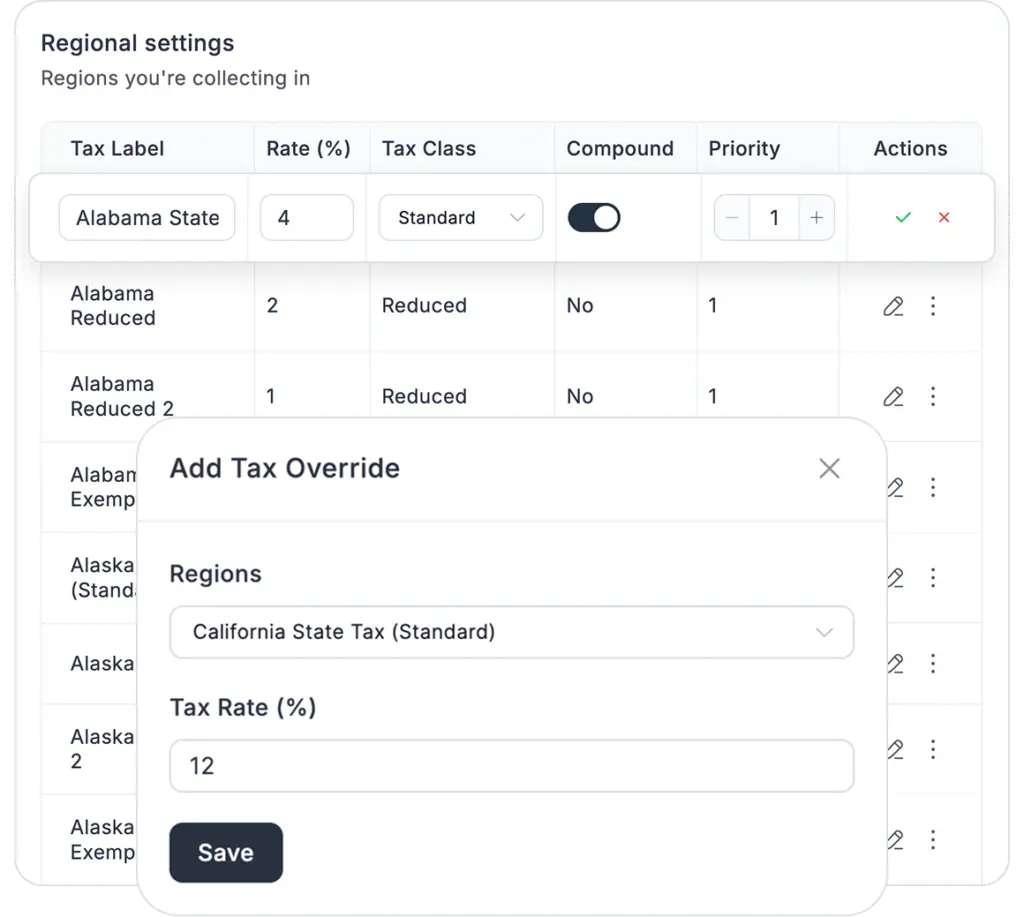This screenshot has width=1024, height=917.
Task: Click the Rate (%) input containing 4
Action: 306,218
